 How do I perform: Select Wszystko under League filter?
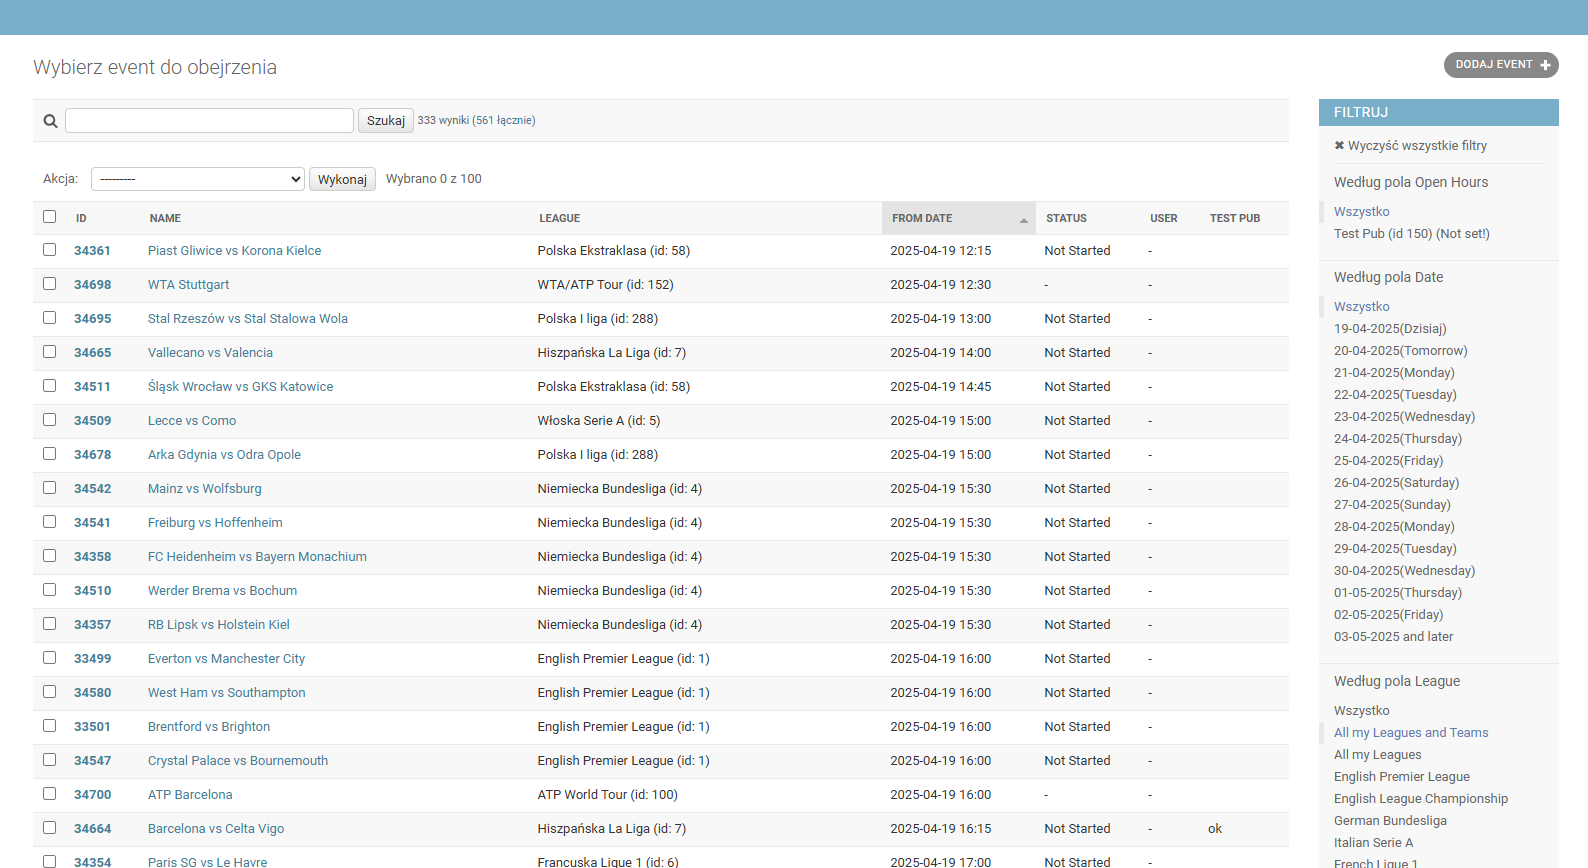tap(1361, 711)
